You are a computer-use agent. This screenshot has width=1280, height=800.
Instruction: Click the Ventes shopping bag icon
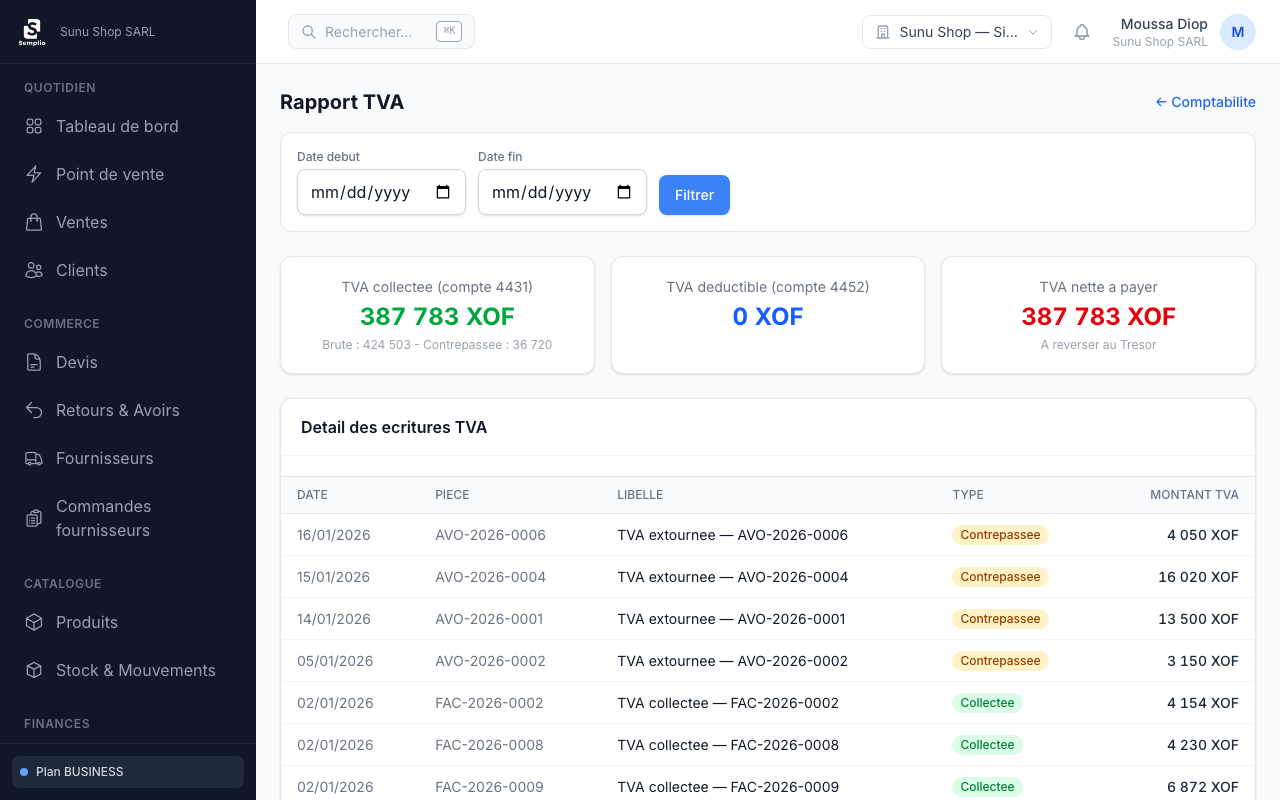34,222
